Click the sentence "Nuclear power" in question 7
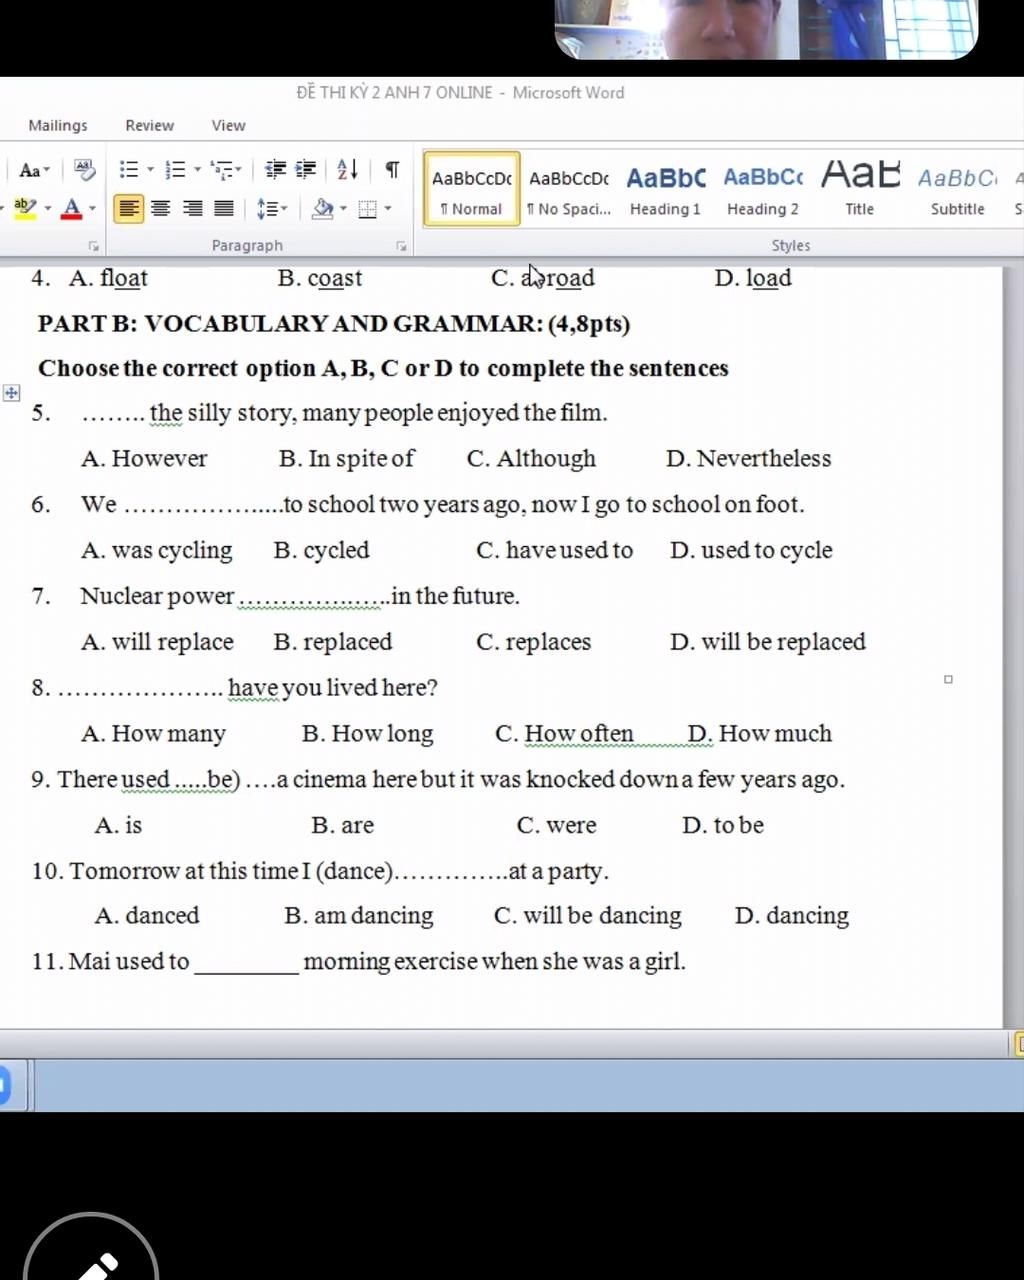The height and width of the screenshot is (1280, 1024). (157, 597)
